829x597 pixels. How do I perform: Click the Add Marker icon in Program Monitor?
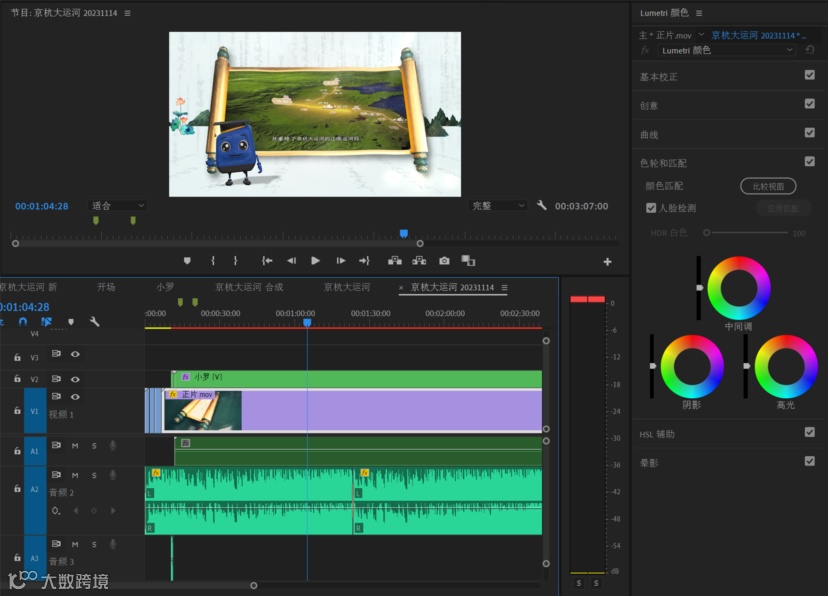(x=187, y=261)
